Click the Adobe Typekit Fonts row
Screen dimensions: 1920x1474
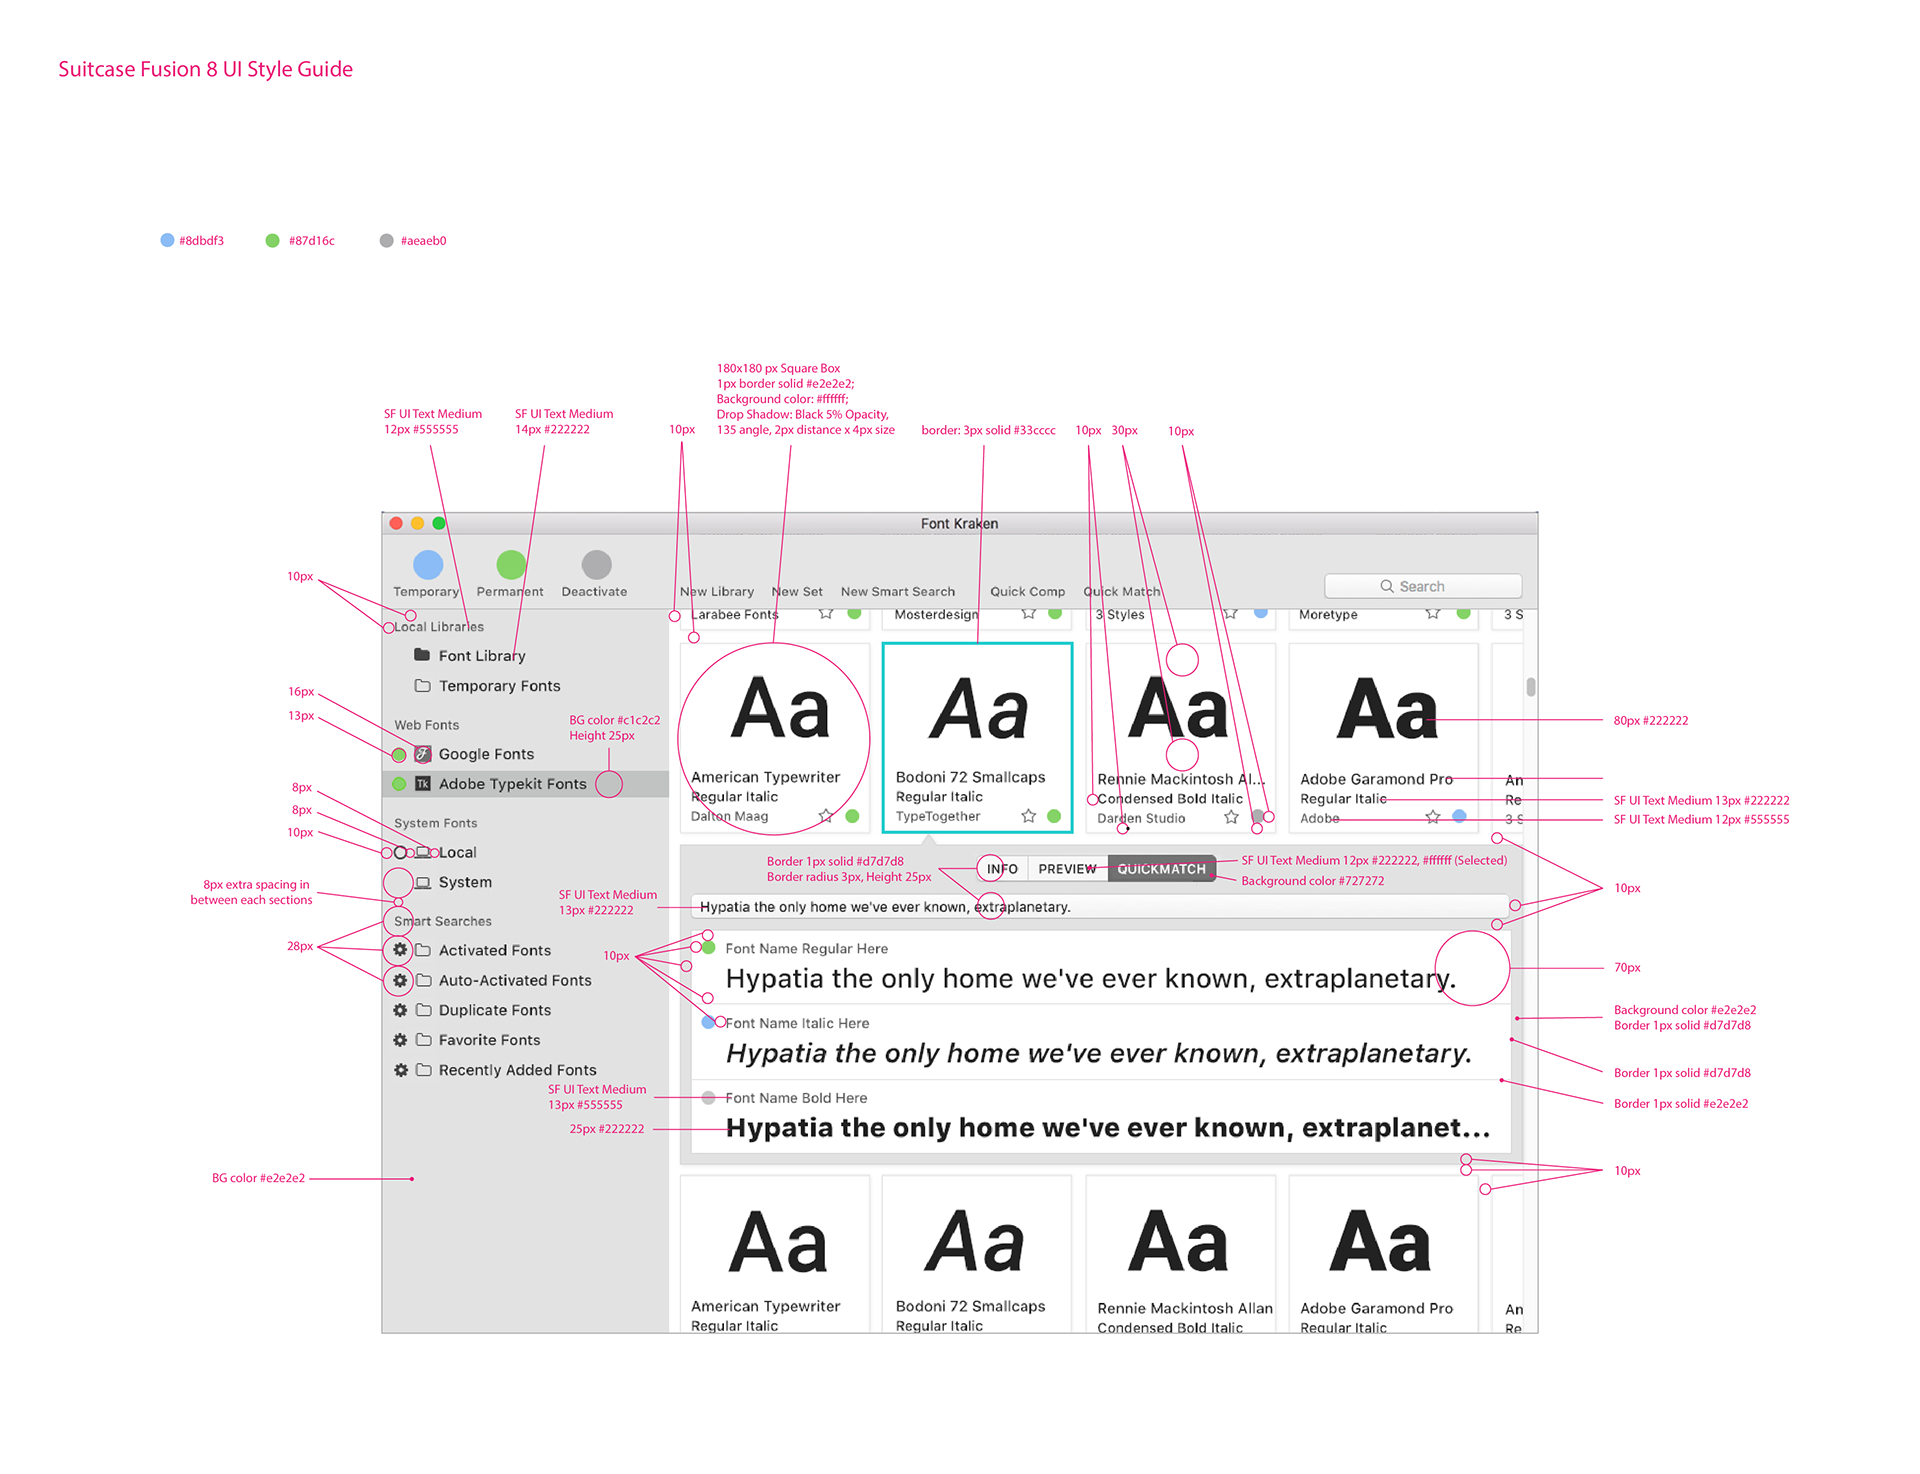pos(525,784)
